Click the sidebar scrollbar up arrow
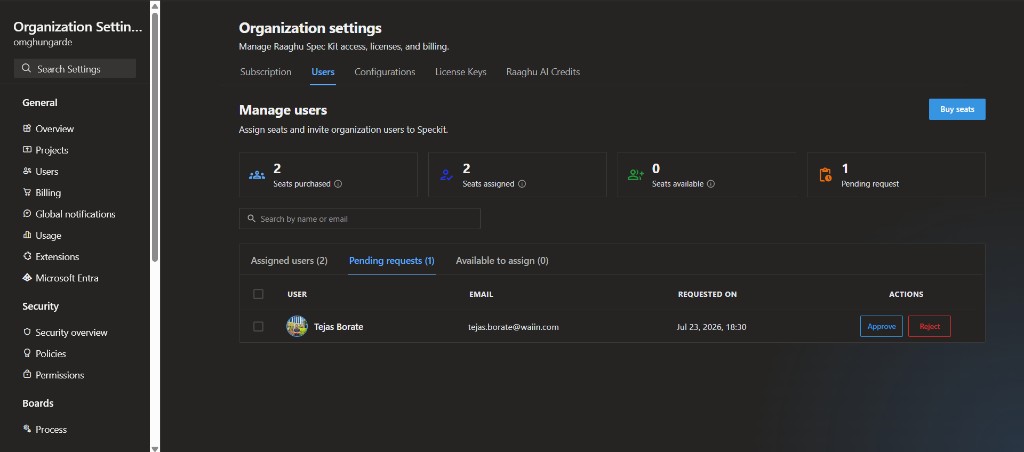Screen dimensions: 1024x452 155,6
